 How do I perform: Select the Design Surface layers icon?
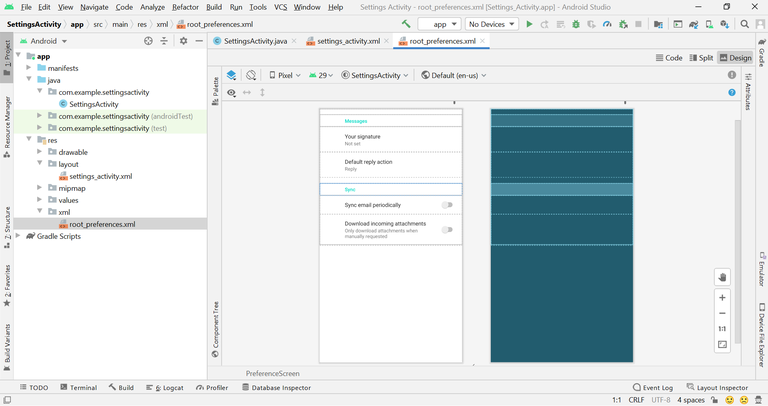(231, 75)
